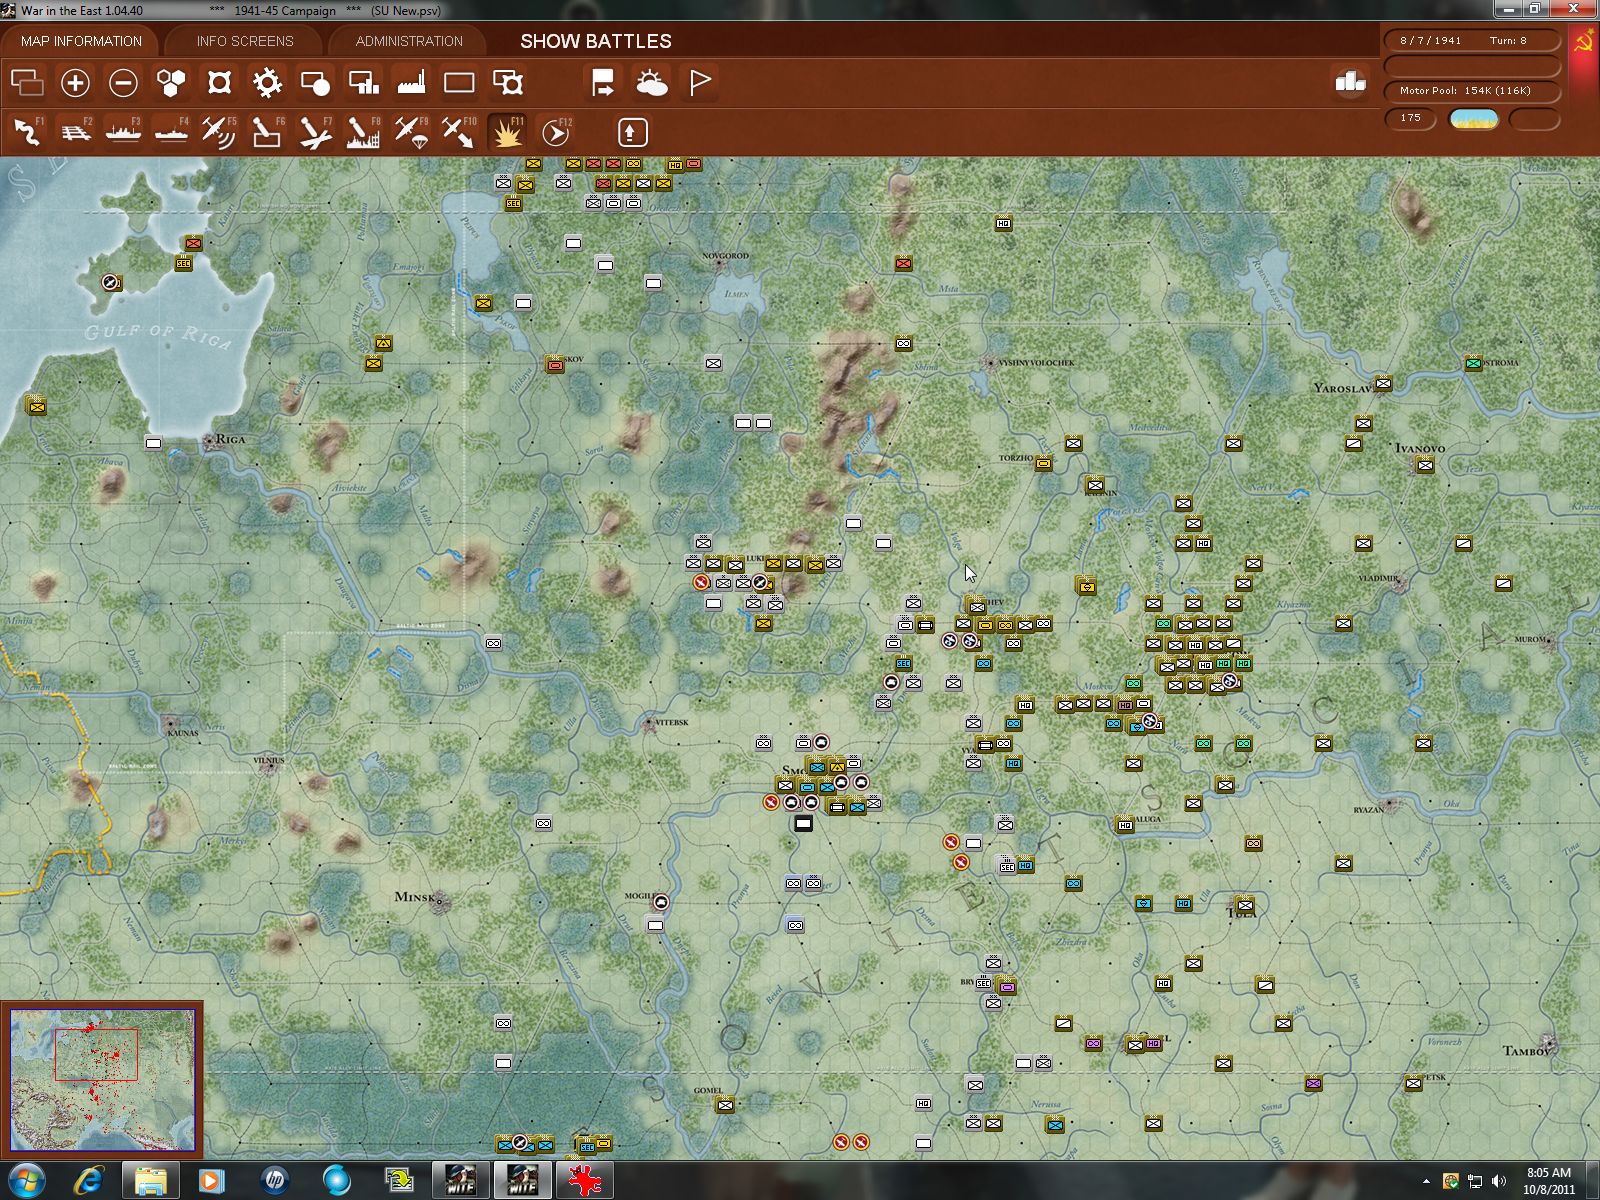Select the F4 amphibious transport icon
Image resolution: width=1600 pixels, height=1200 pixels.
[172, 132]
